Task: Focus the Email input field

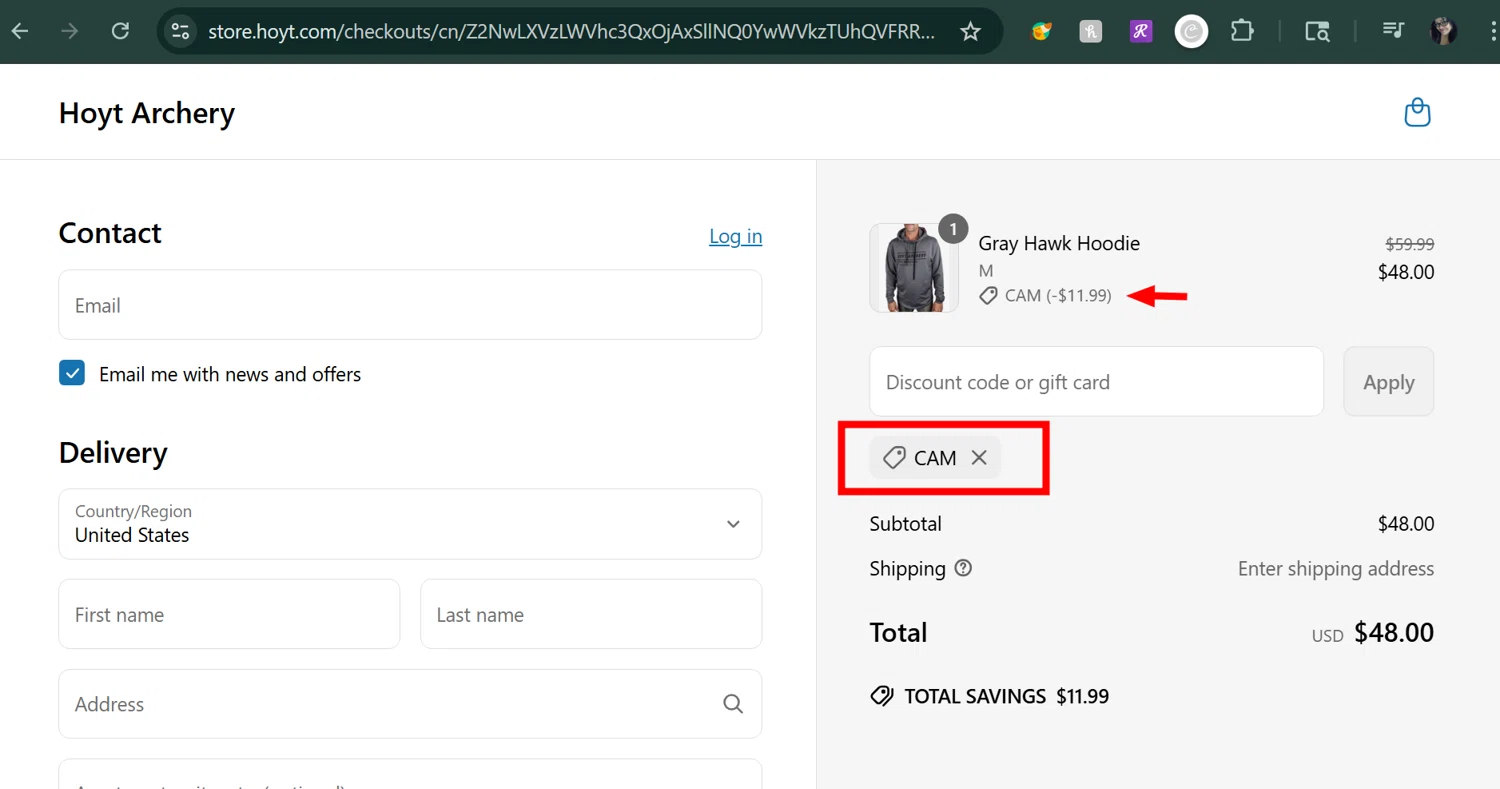Action: click(410, 305)
